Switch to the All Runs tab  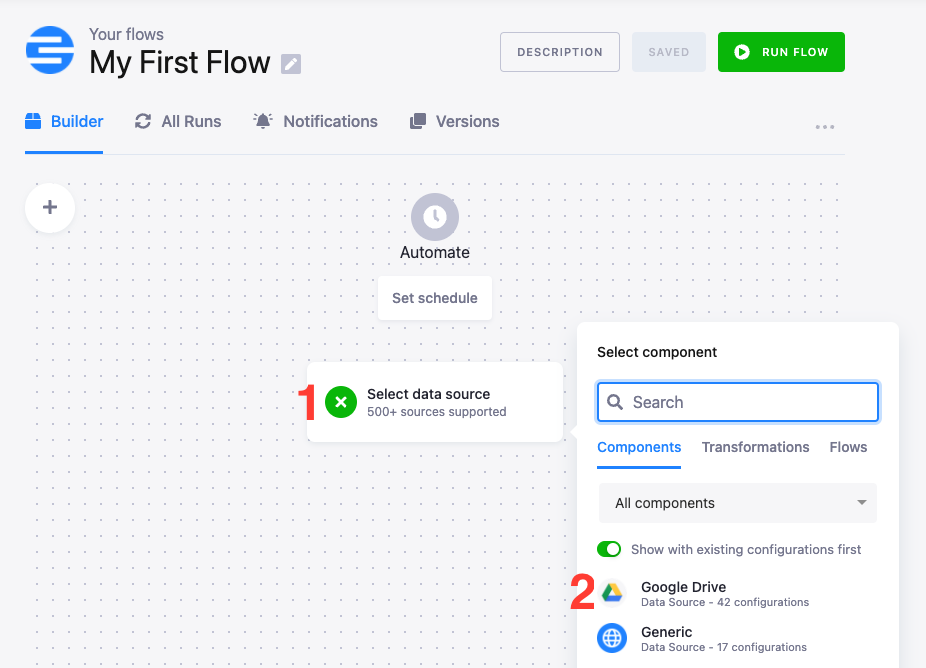tap(178, 121)
